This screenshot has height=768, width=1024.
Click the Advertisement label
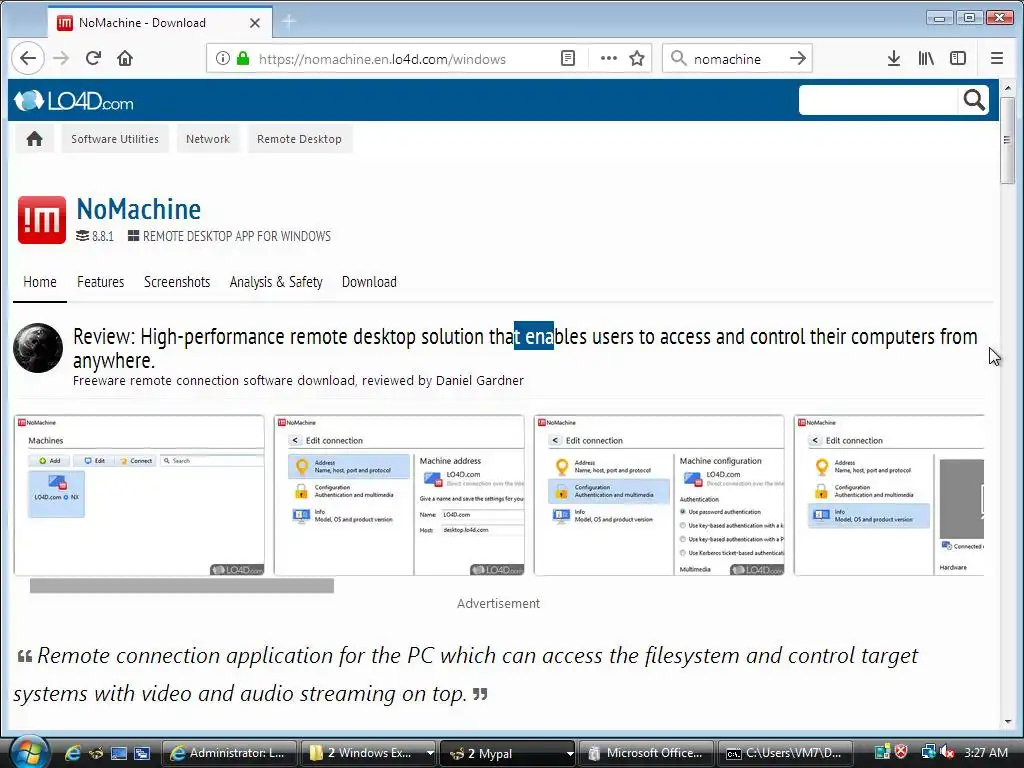[x=498, y=603]
